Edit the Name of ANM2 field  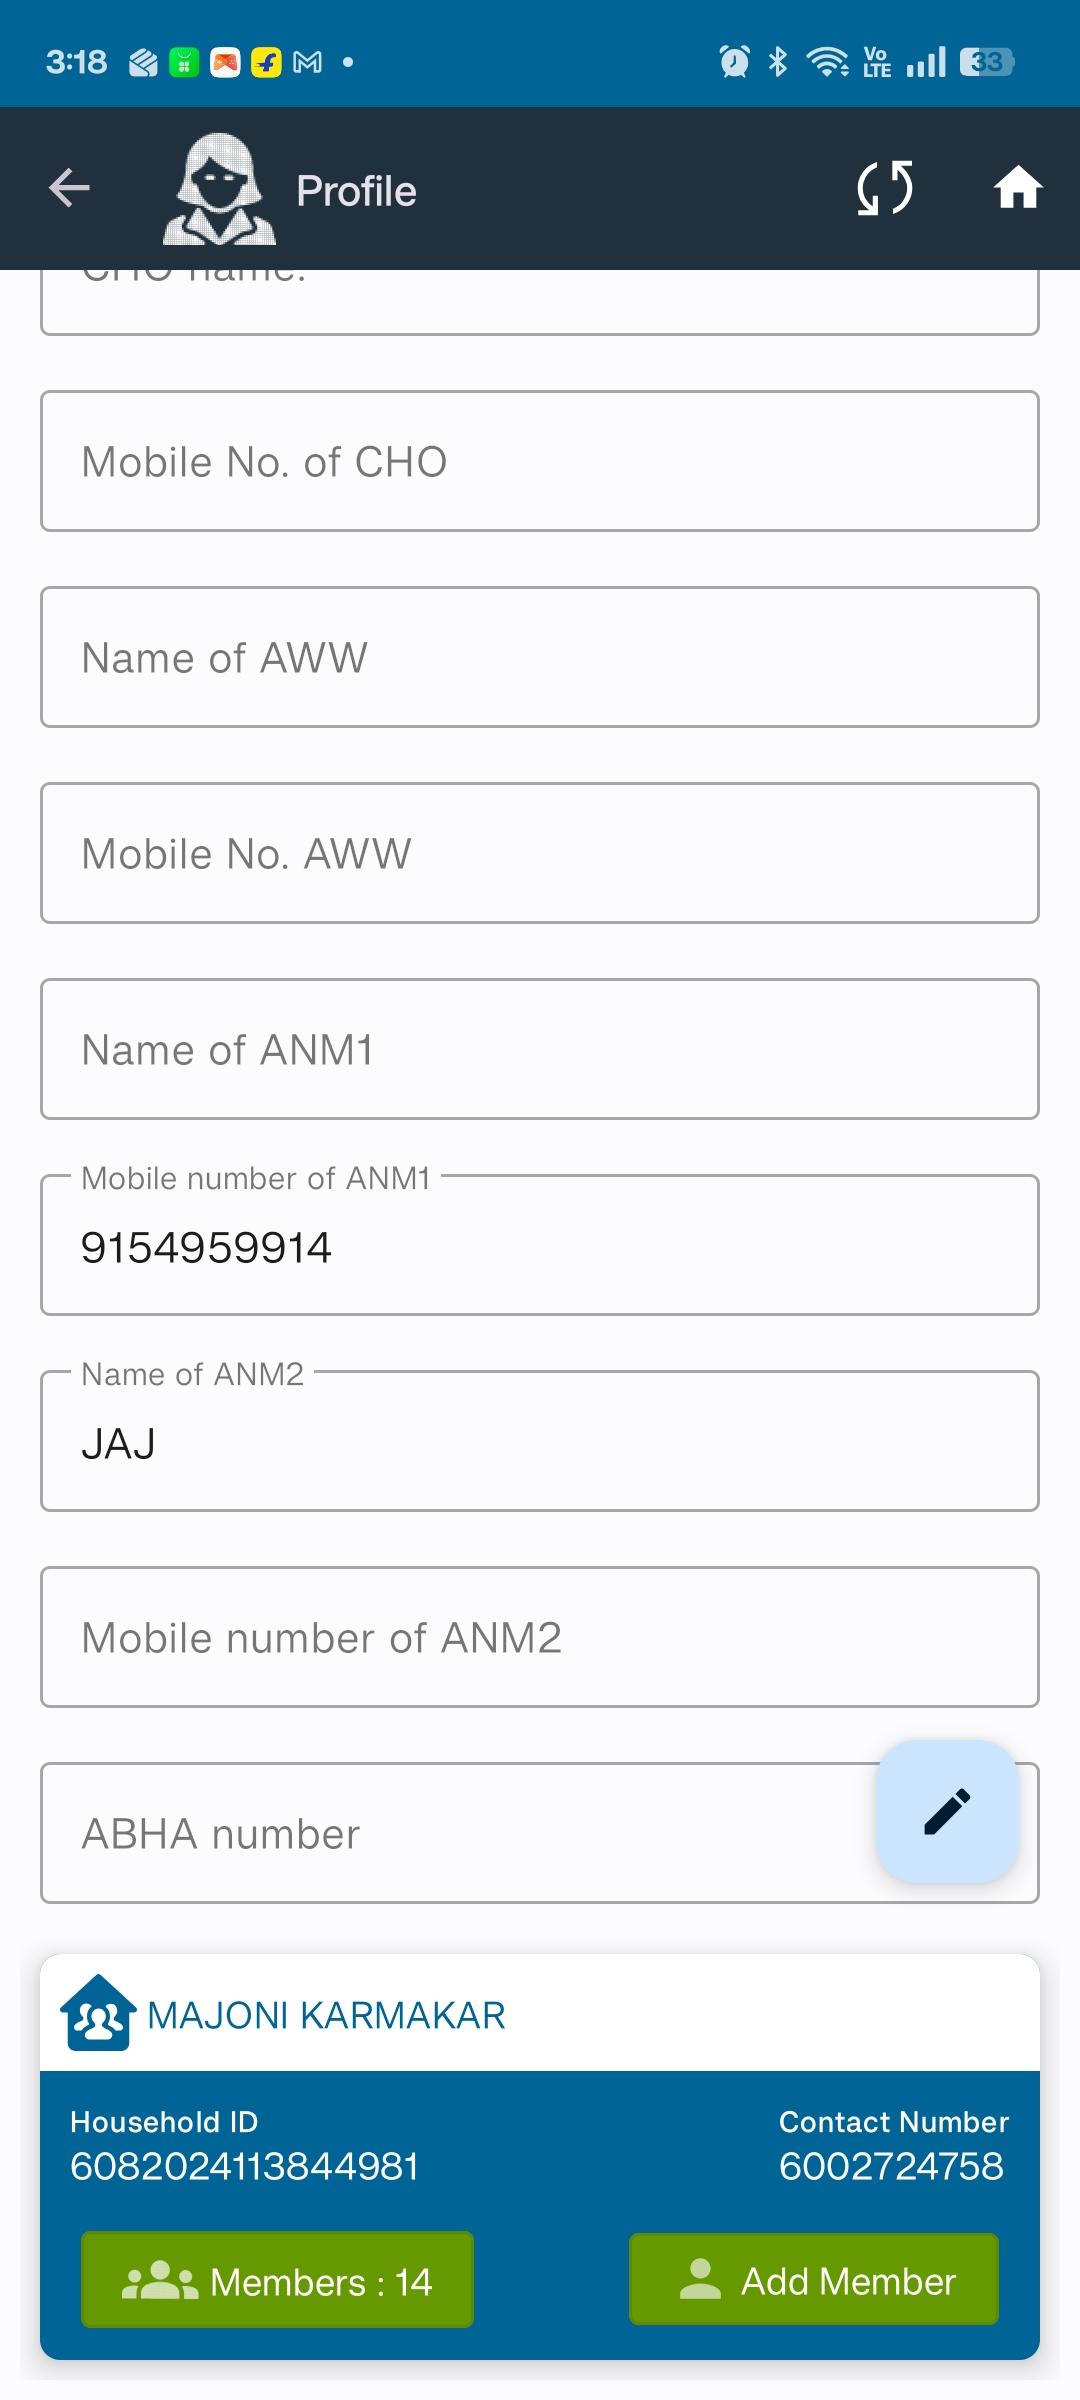(x=540, y=1442)
